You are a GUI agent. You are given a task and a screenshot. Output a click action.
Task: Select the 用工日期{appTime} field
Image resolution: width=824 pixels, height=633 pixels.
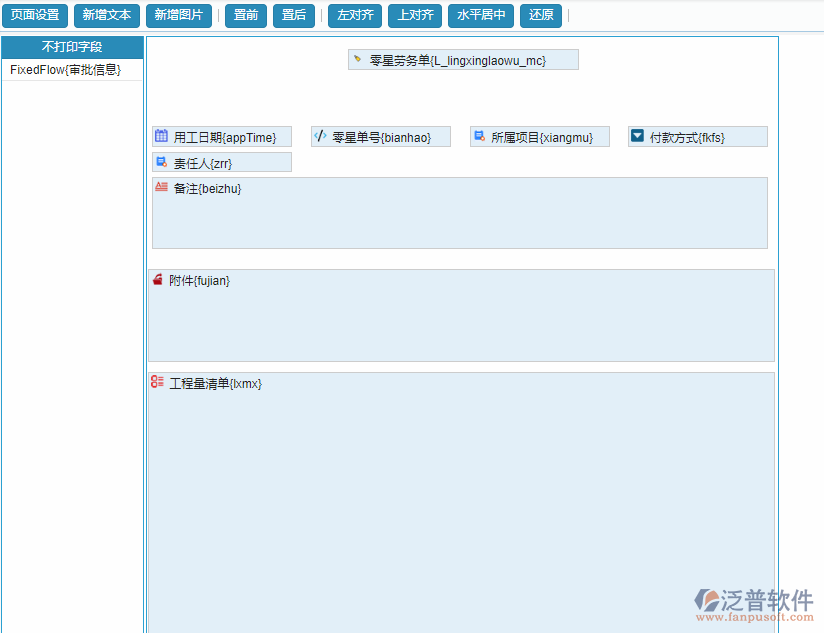point(222,137)
